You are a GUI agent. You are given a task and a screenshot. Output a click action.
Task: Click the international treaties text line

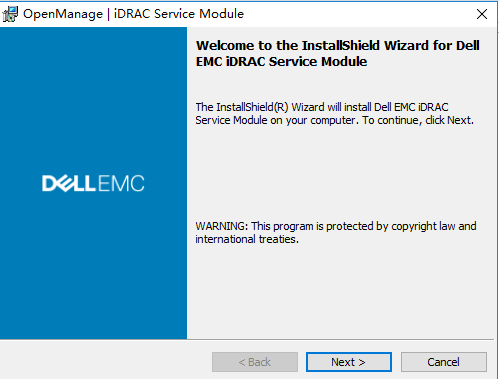[247, 239]
